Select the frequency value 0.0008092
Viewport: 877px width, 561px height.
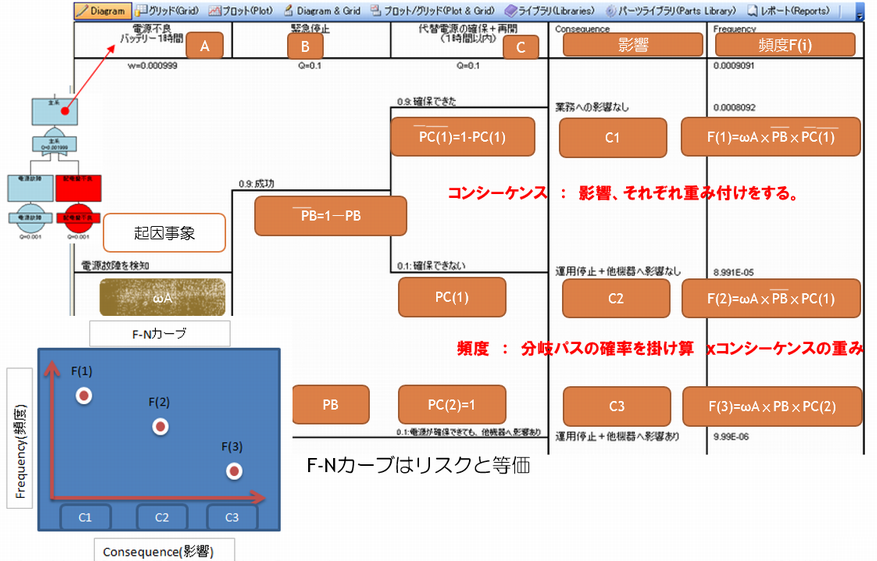734,107
